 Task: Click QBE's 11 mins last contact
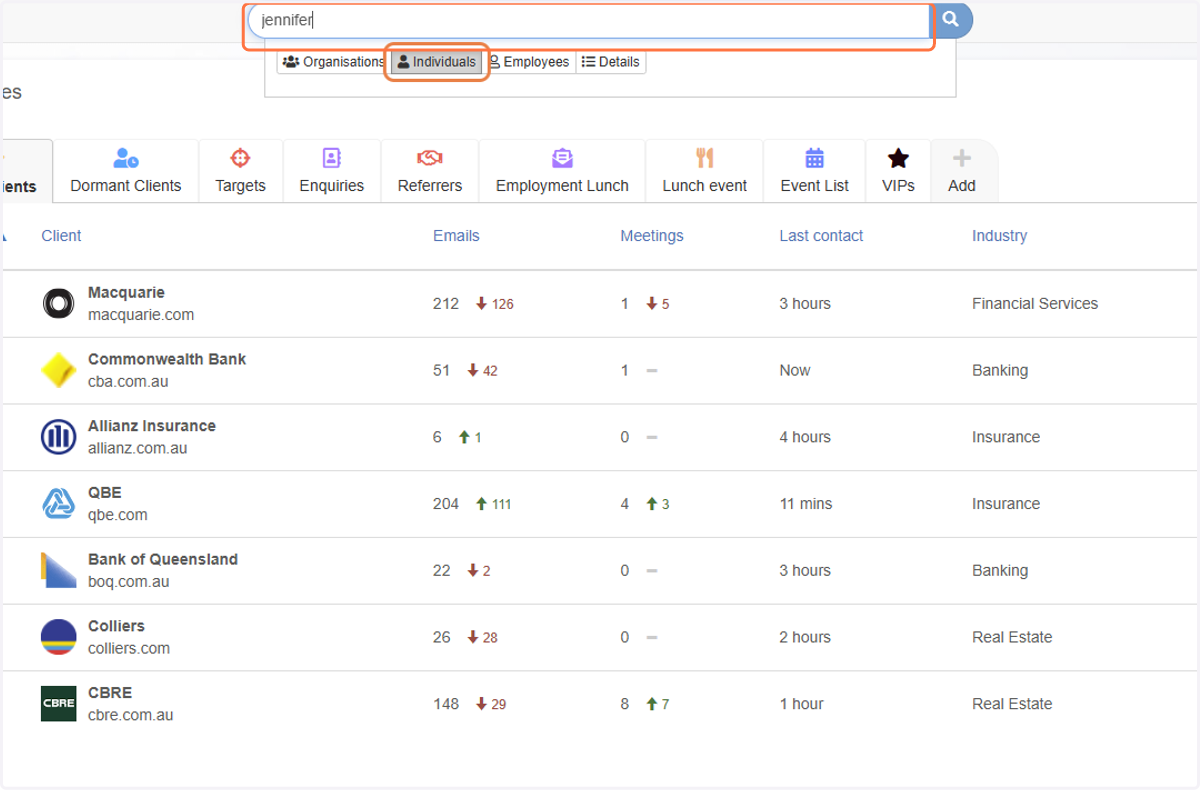click(806, 504)
